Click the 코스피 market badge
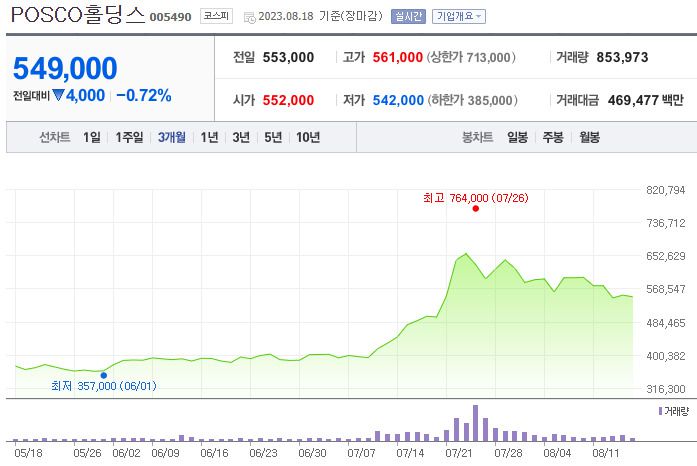The width and height of the screenshot is (697, 466). 214,16
